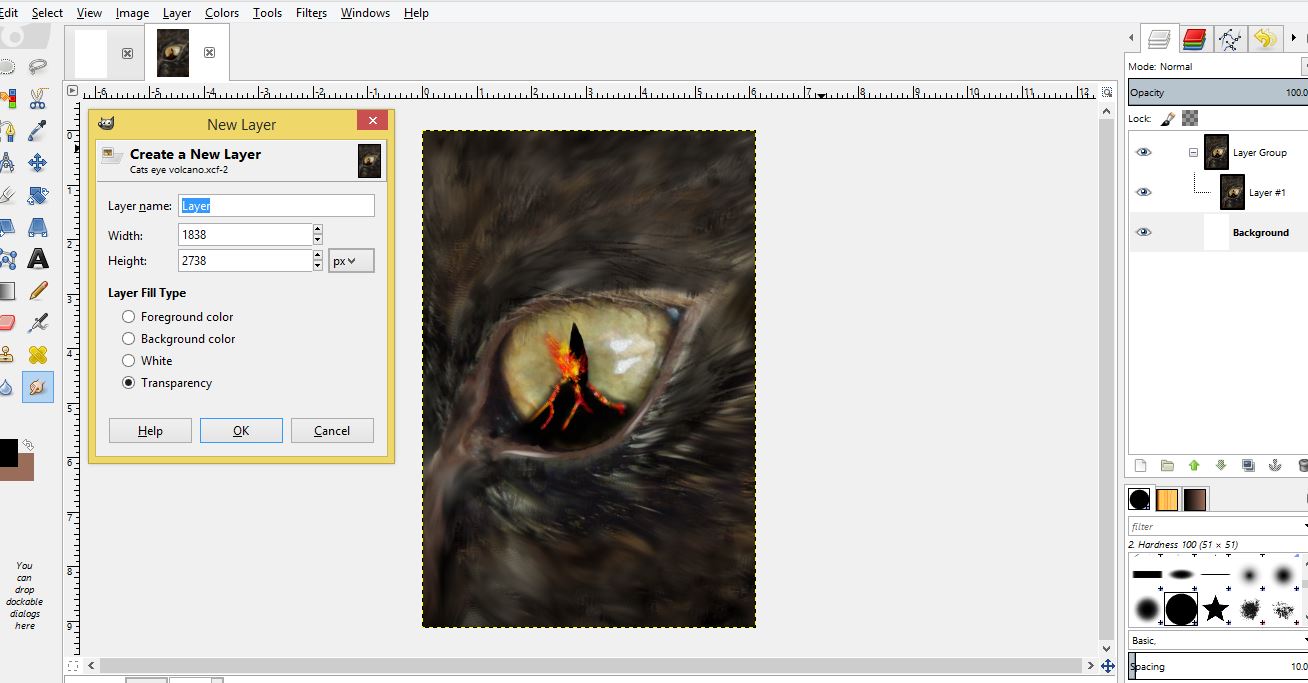1308x683 pixels.
Task: Collapse the Layer Group tree
Action: [x=1193, y=153]
